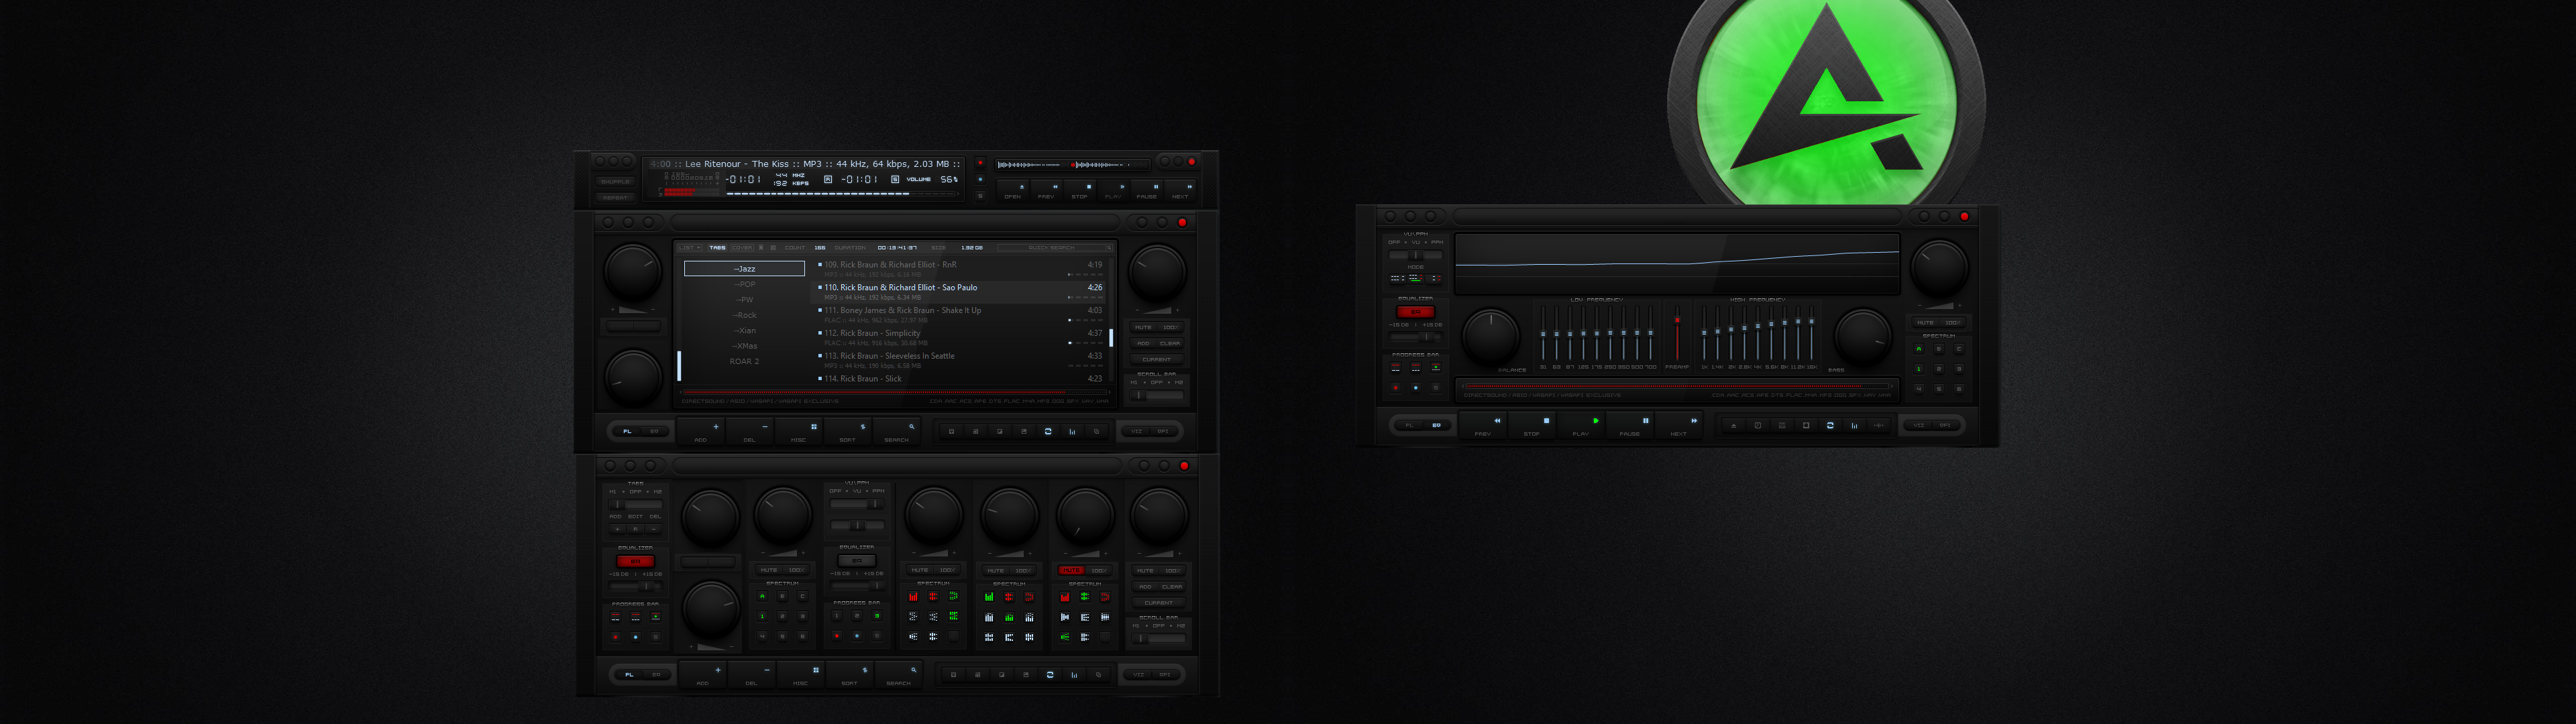The width and height of the screenshot is (2576, 724).
Task: Click Search icon in playlist window
Action: pos(897,432)
